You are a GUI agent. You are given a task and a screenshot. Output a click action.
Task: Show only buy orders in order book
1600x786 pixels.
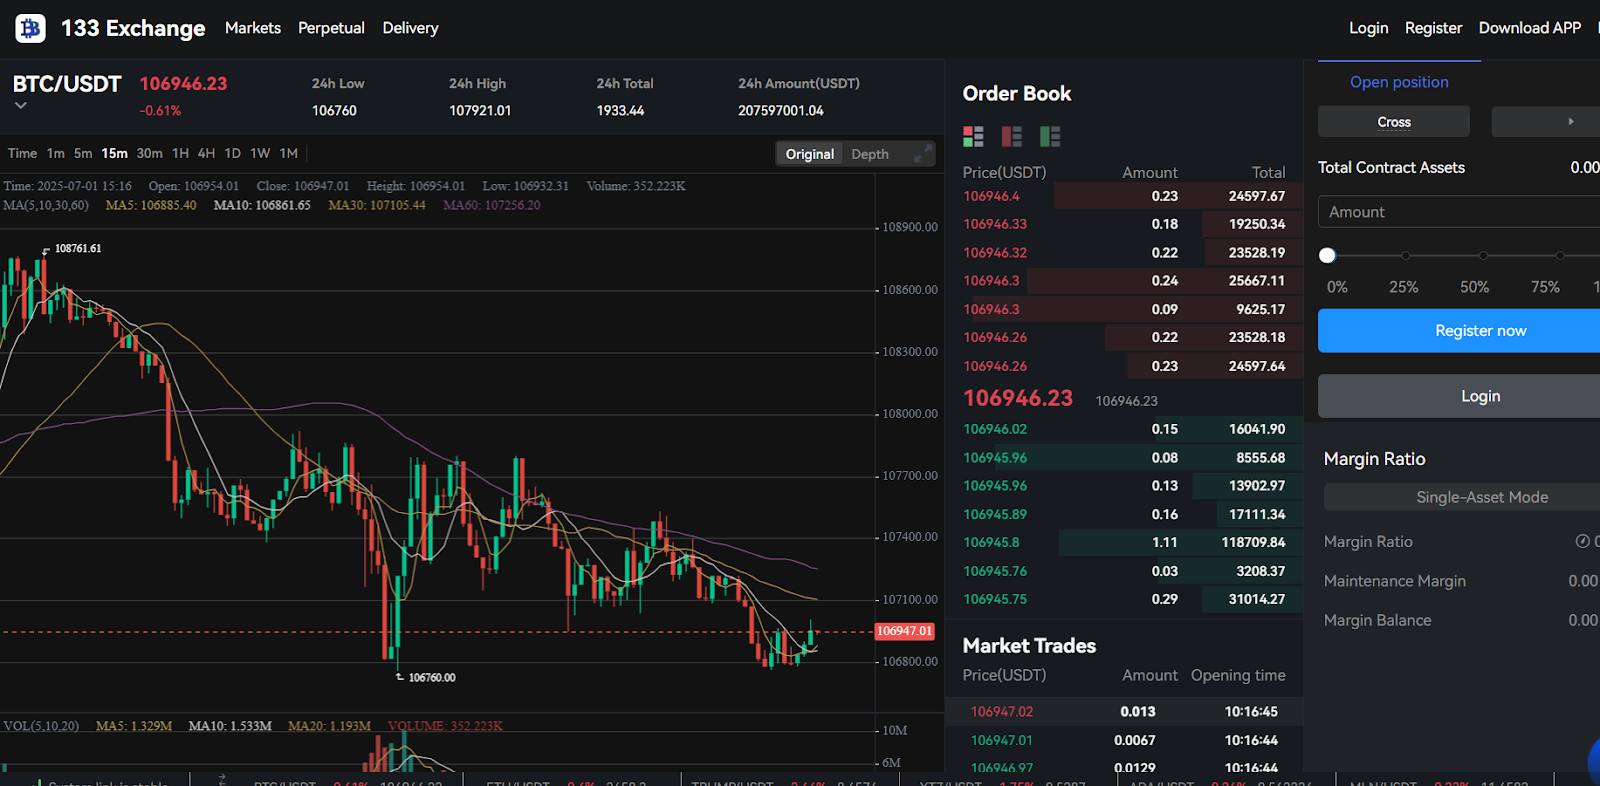click(x=1050, y=136)
